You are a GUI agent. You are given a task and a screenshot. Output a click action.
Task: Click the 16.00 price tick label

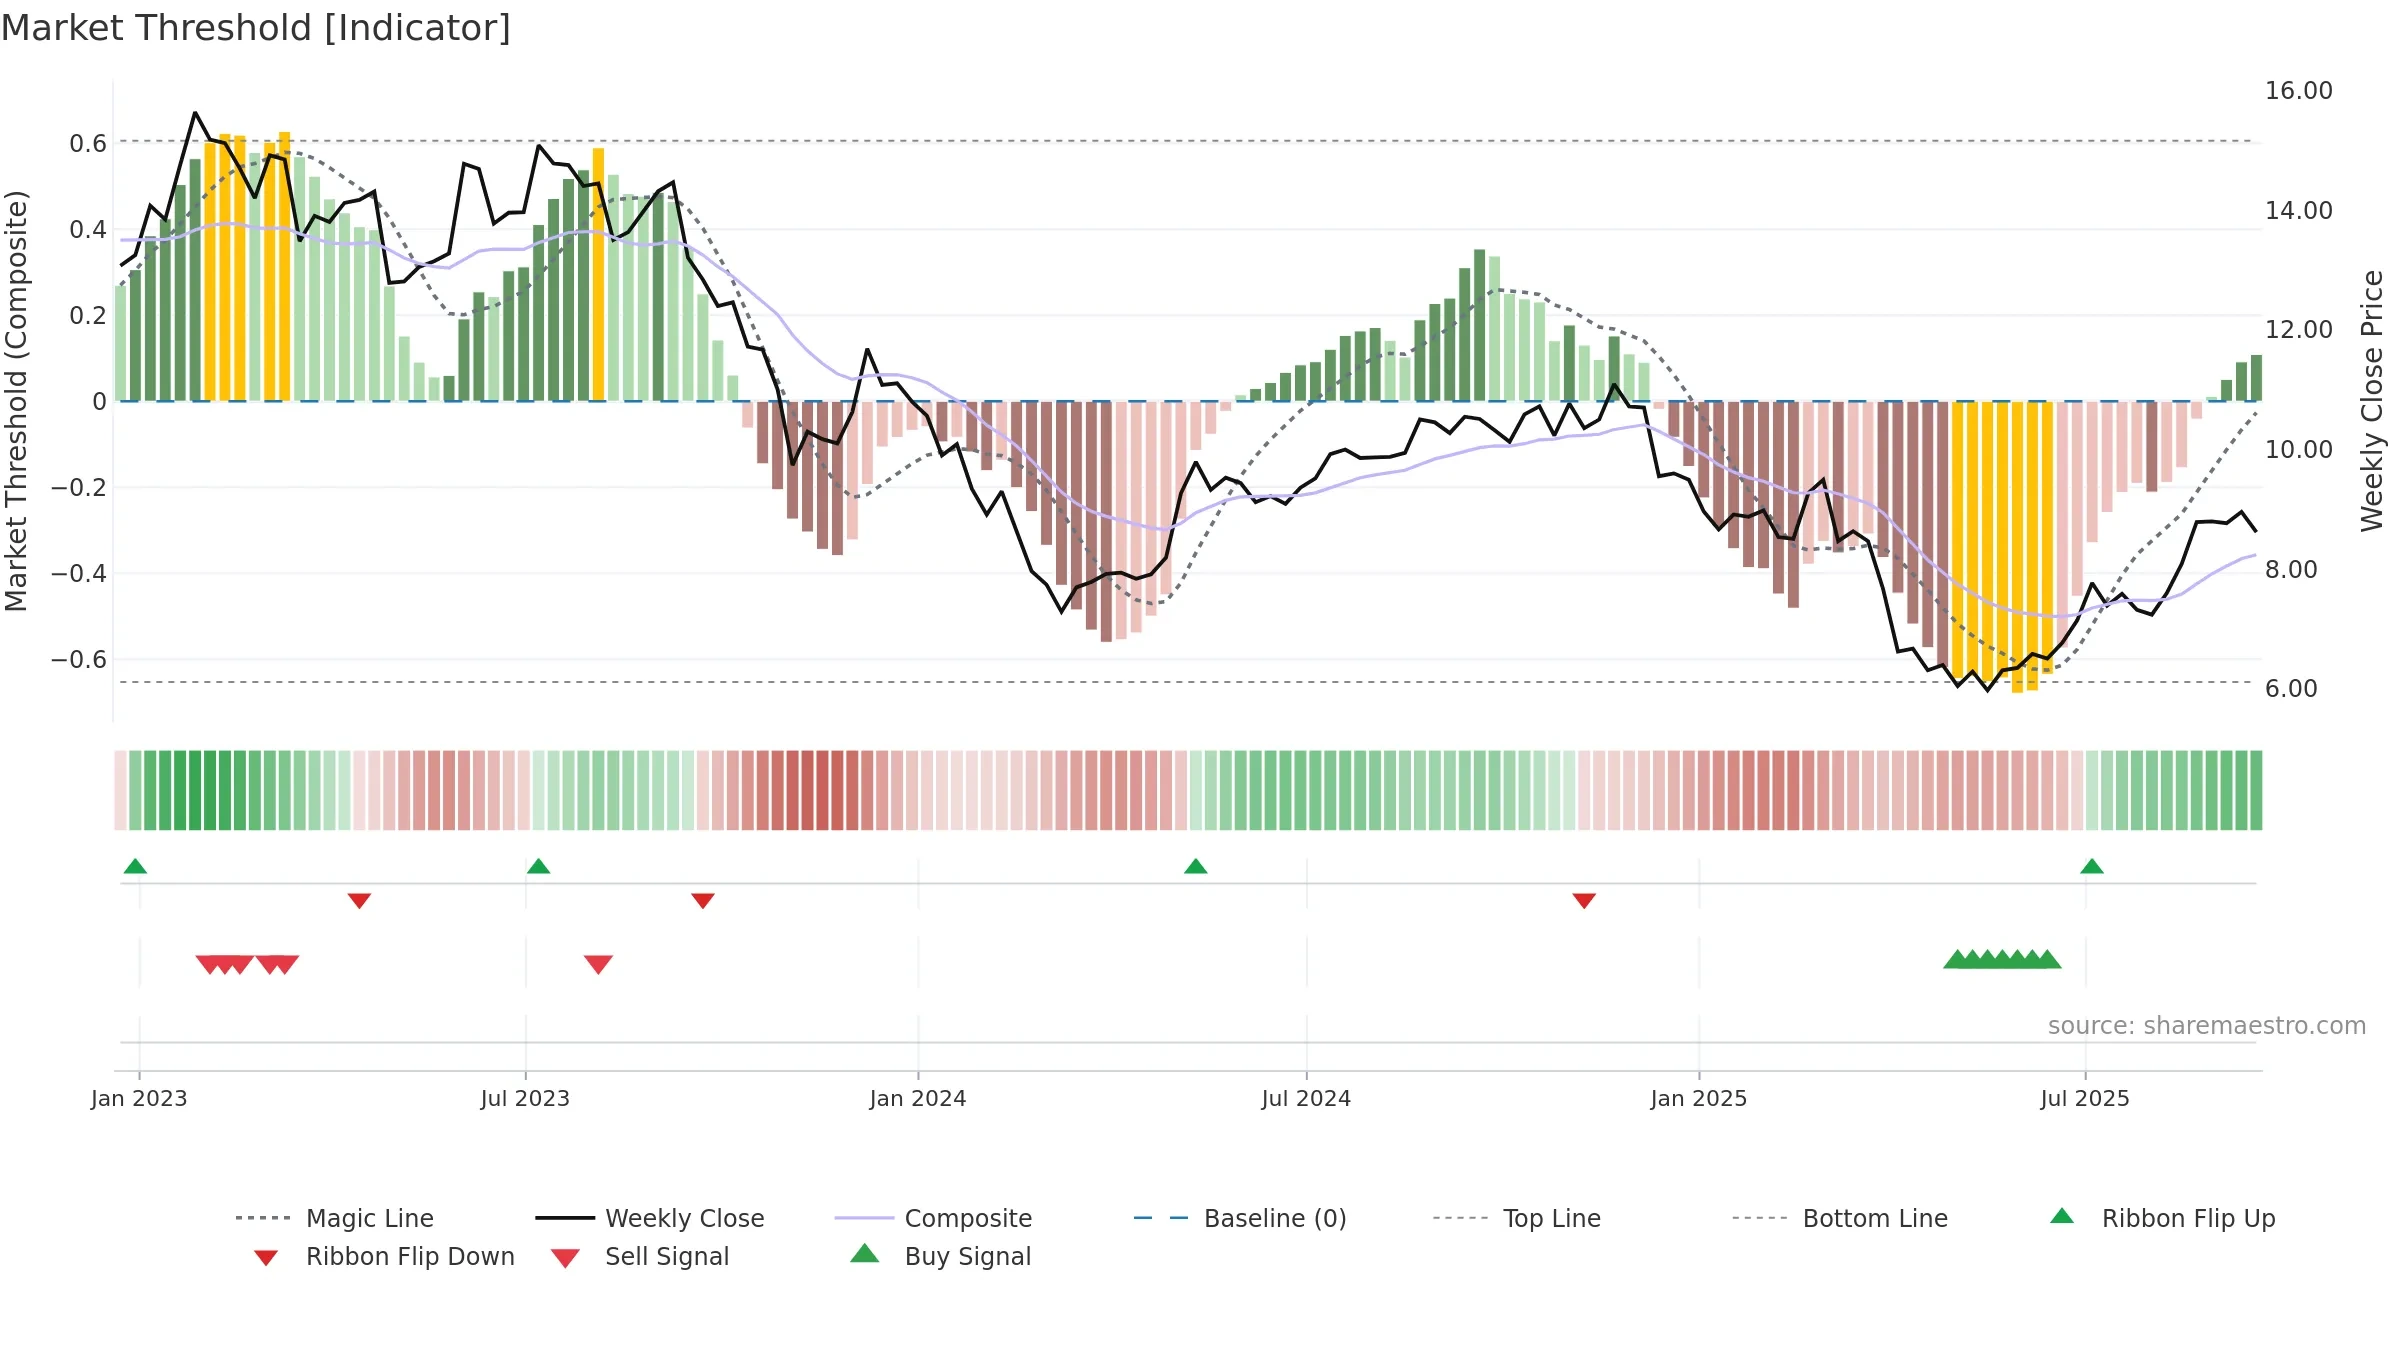[x=2299, y=91]
